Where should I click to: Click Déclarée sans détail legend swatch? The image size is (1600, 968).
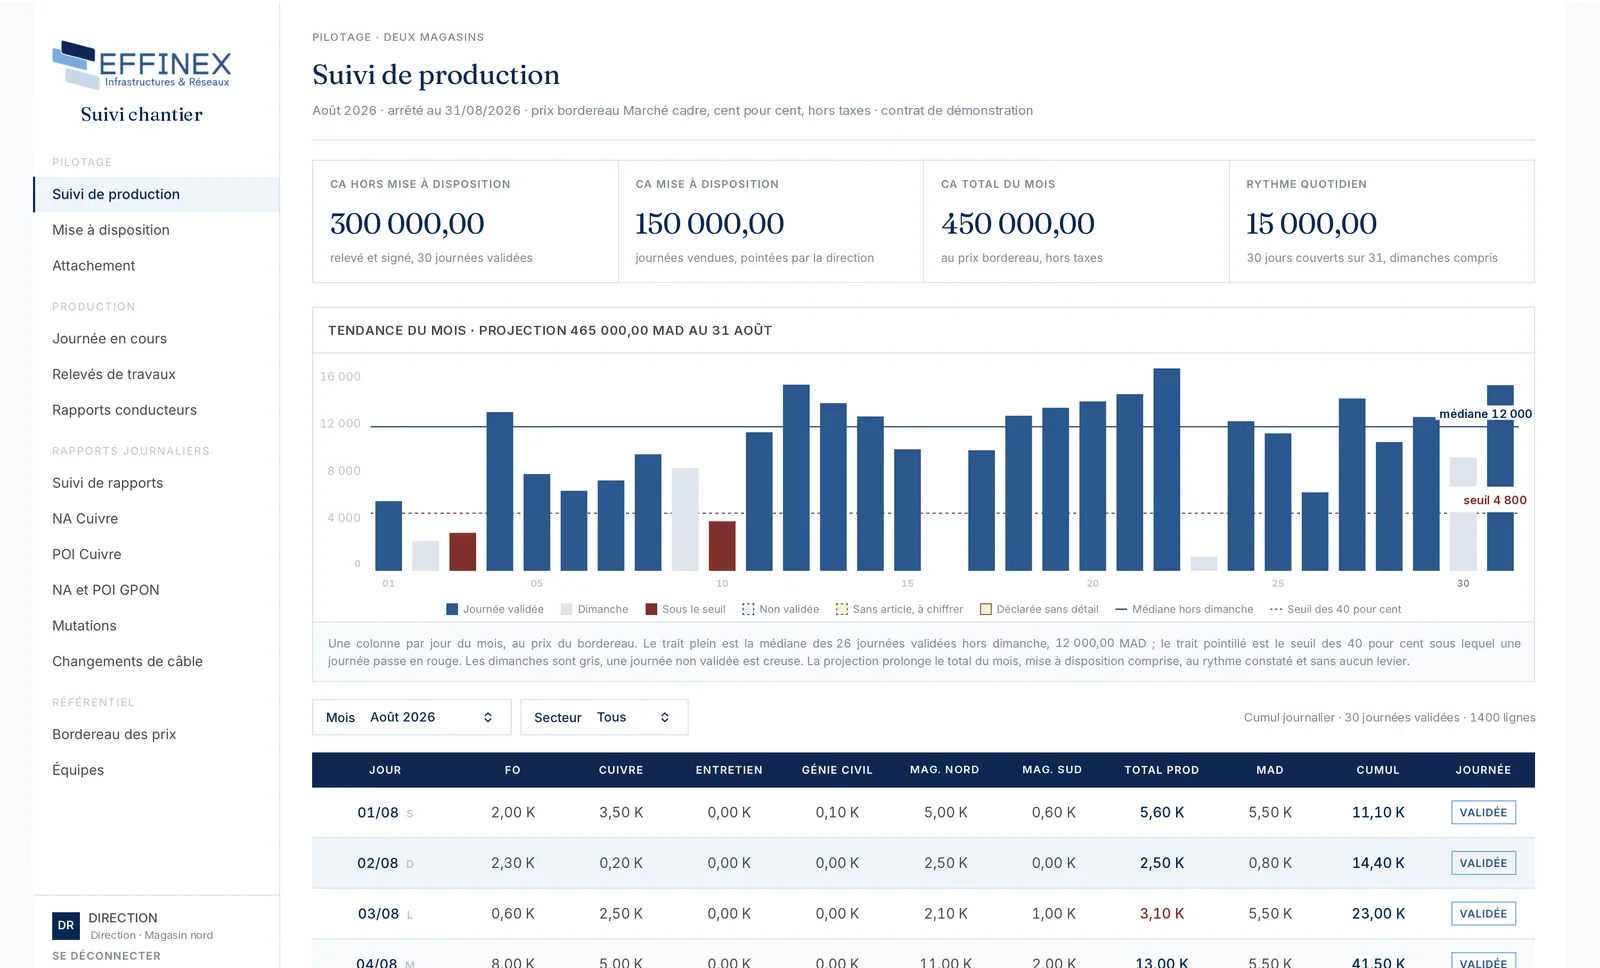click(x=986, y=609)
